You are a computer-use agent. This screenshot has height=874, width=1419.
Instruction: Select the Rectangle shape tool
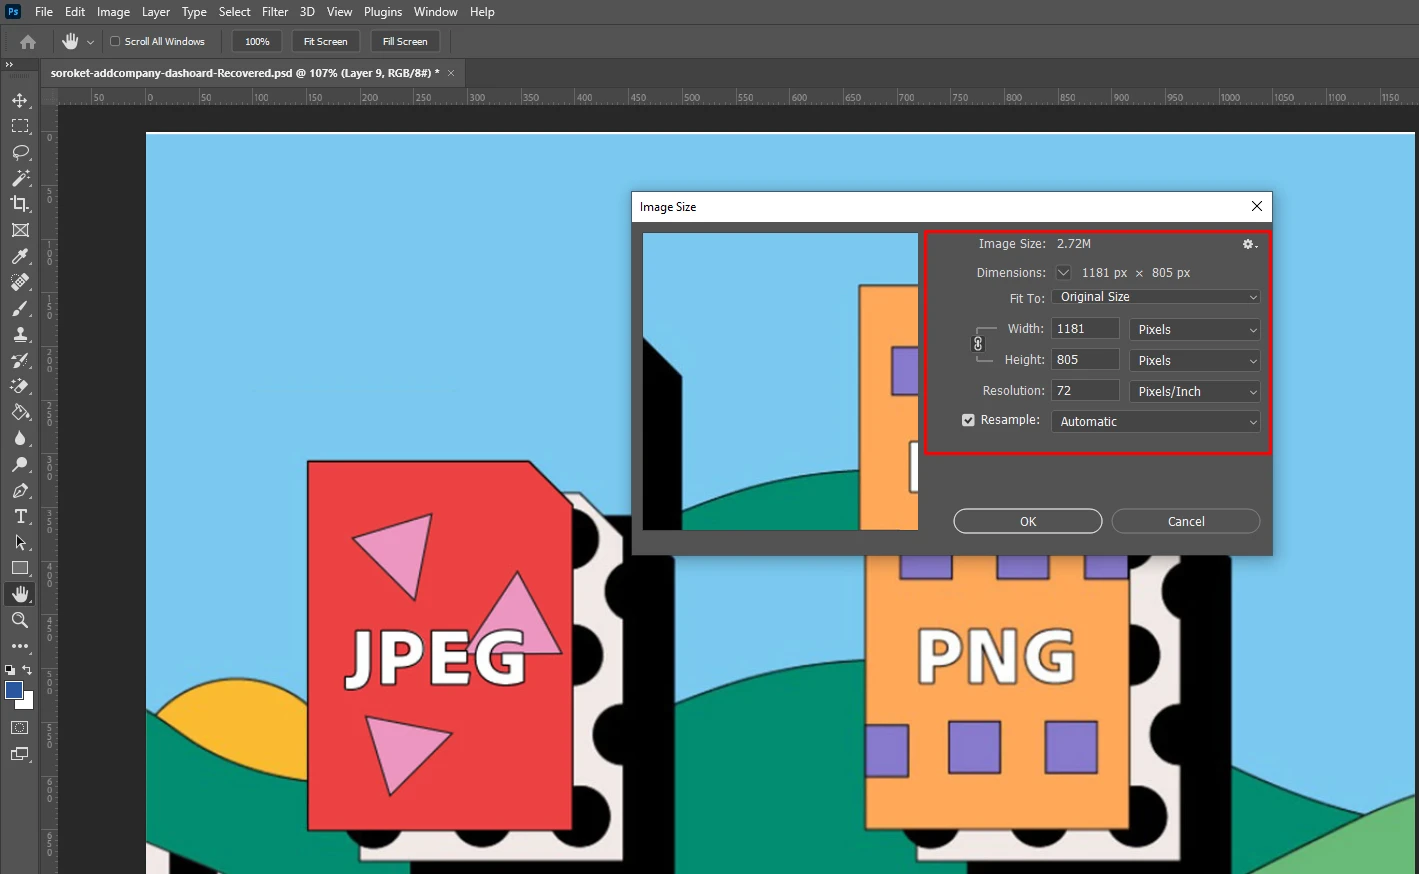click(20, 568)
